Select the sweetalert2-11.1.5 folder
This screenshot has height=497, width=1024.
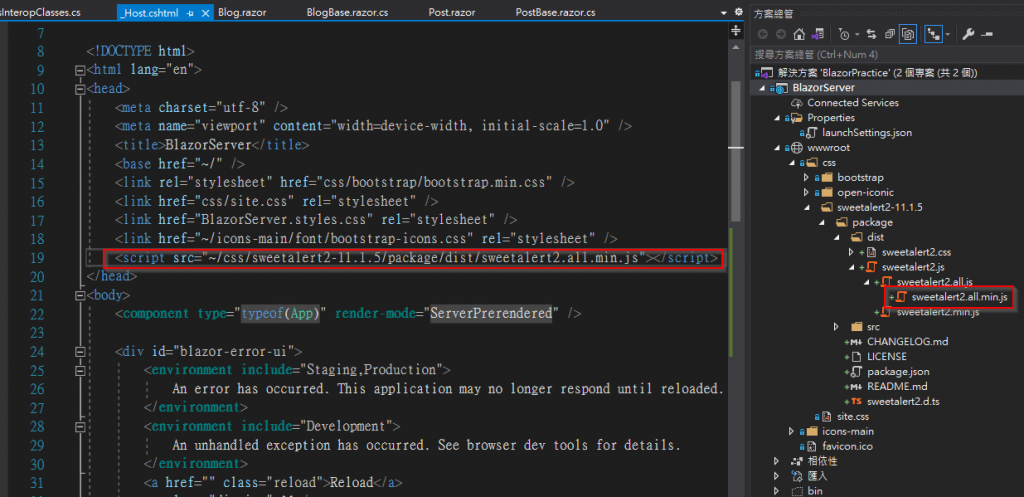[x=879, y=207]
